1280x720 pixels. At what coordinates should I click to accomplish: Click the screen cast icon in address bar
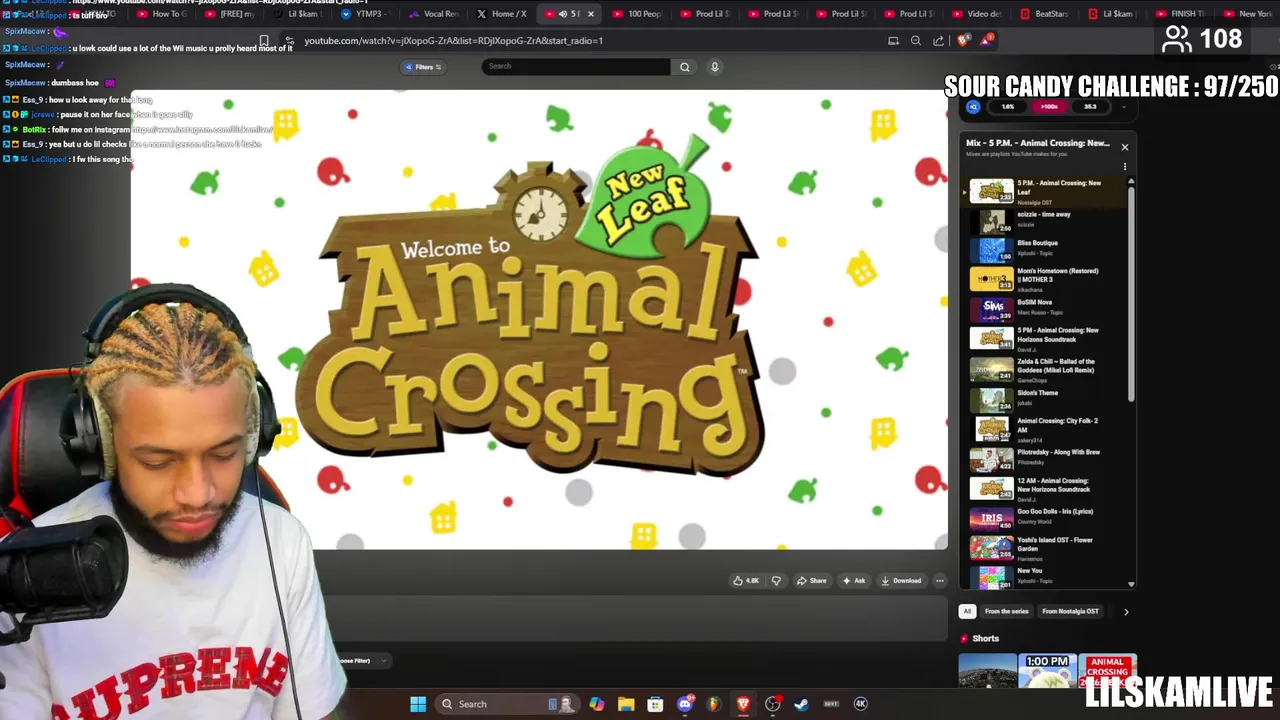tap(893, 41)
